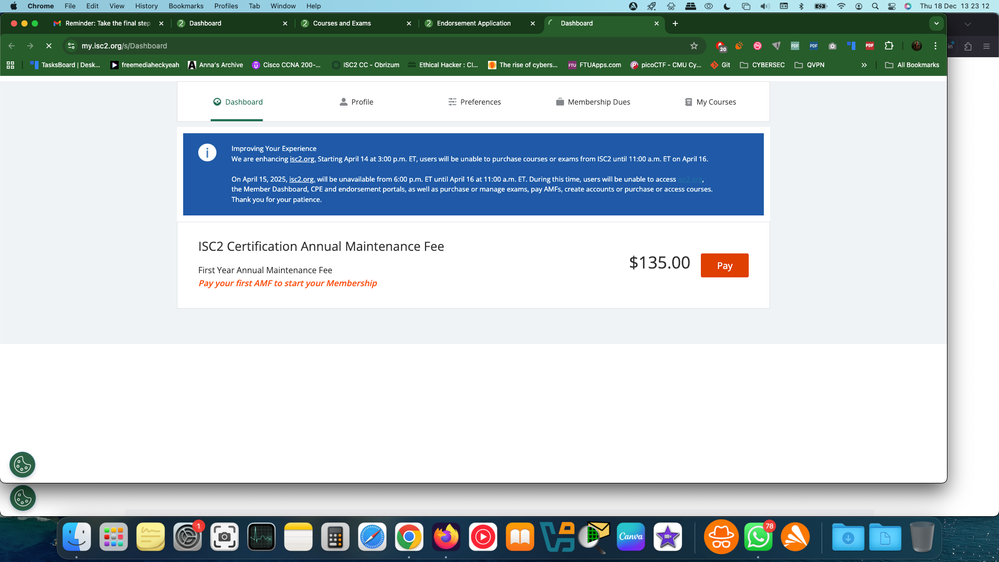Open the lower cookie settings icon
Image resolution: width=999 pixels, height=562 pixels.
(x=22, y=498)
